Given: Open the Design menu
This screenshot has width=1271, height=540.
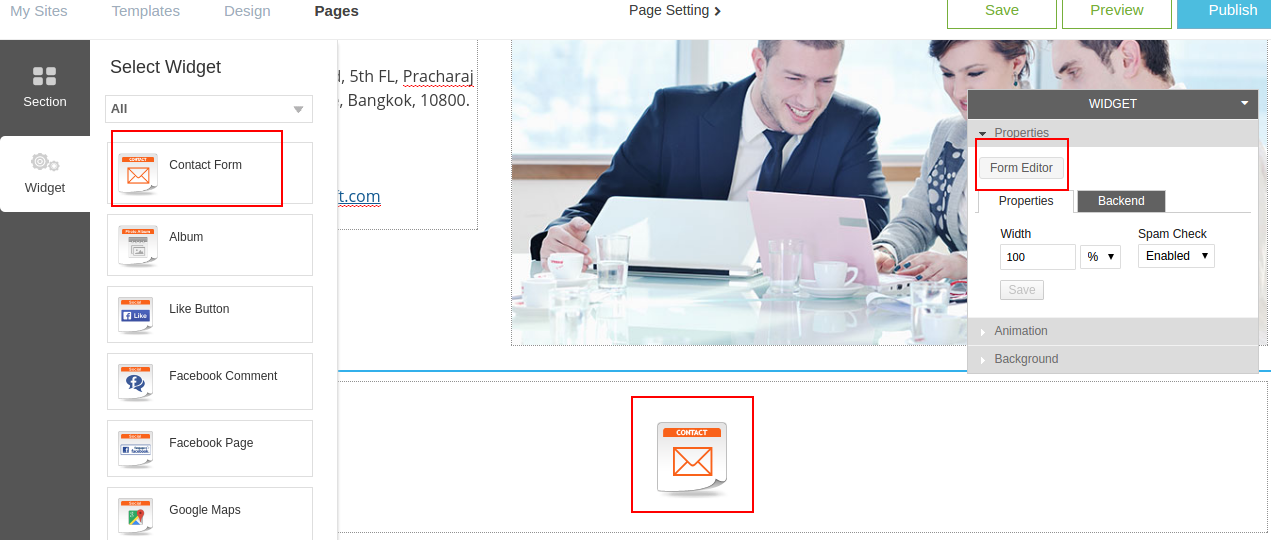Looking at the screenshot, I should click(x=247, y=11).
